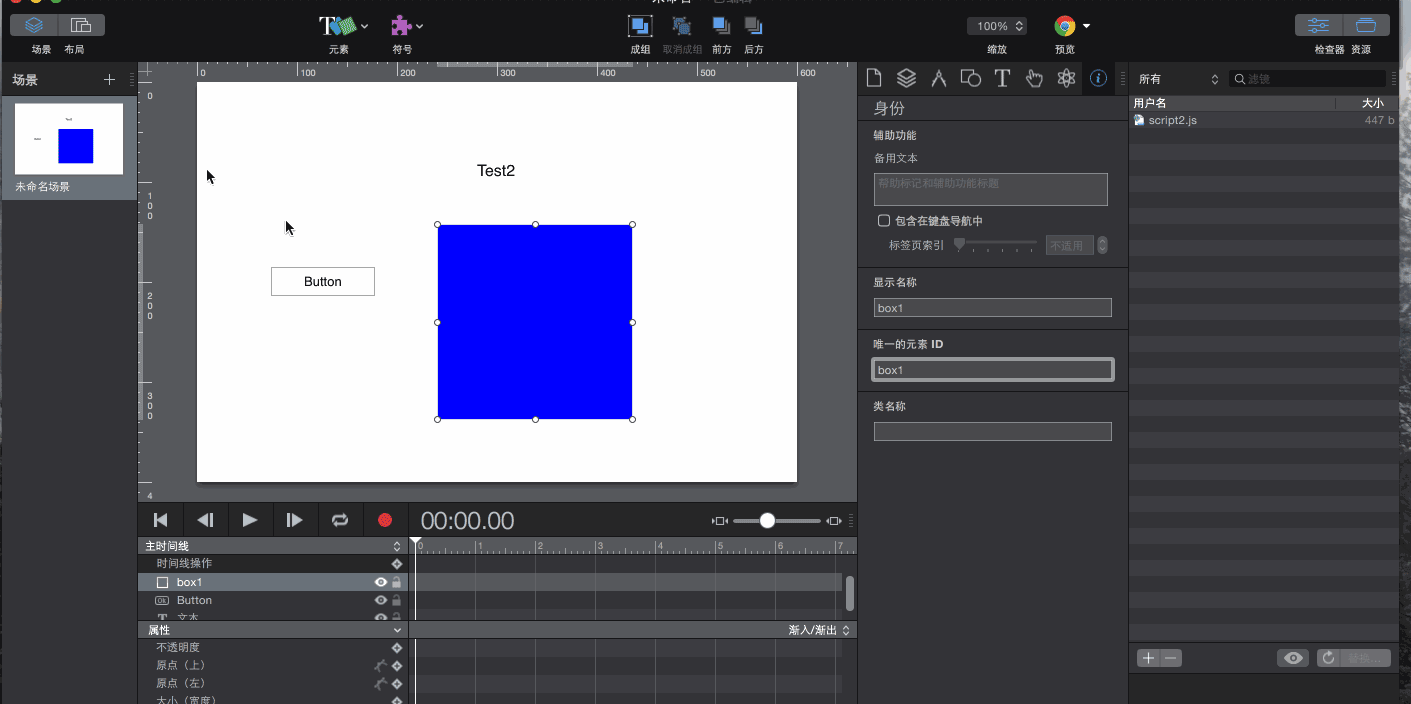Open the Typography inspector tab icon

click(x=1002, y=78)
